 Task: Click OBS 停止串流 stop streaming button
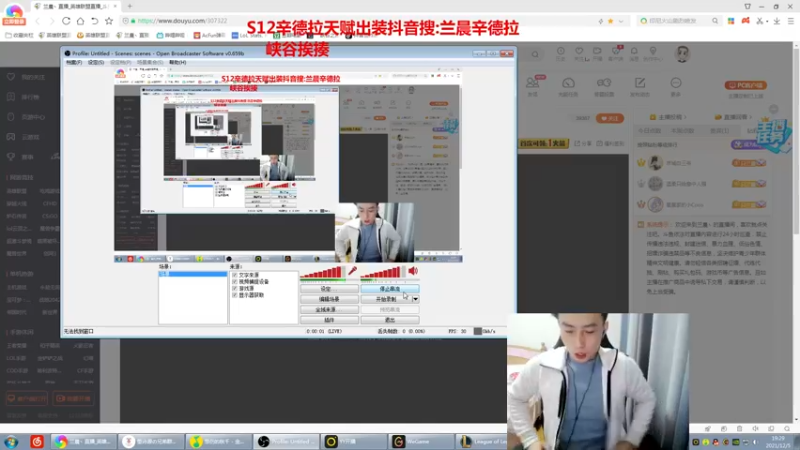tap(390, 289)
